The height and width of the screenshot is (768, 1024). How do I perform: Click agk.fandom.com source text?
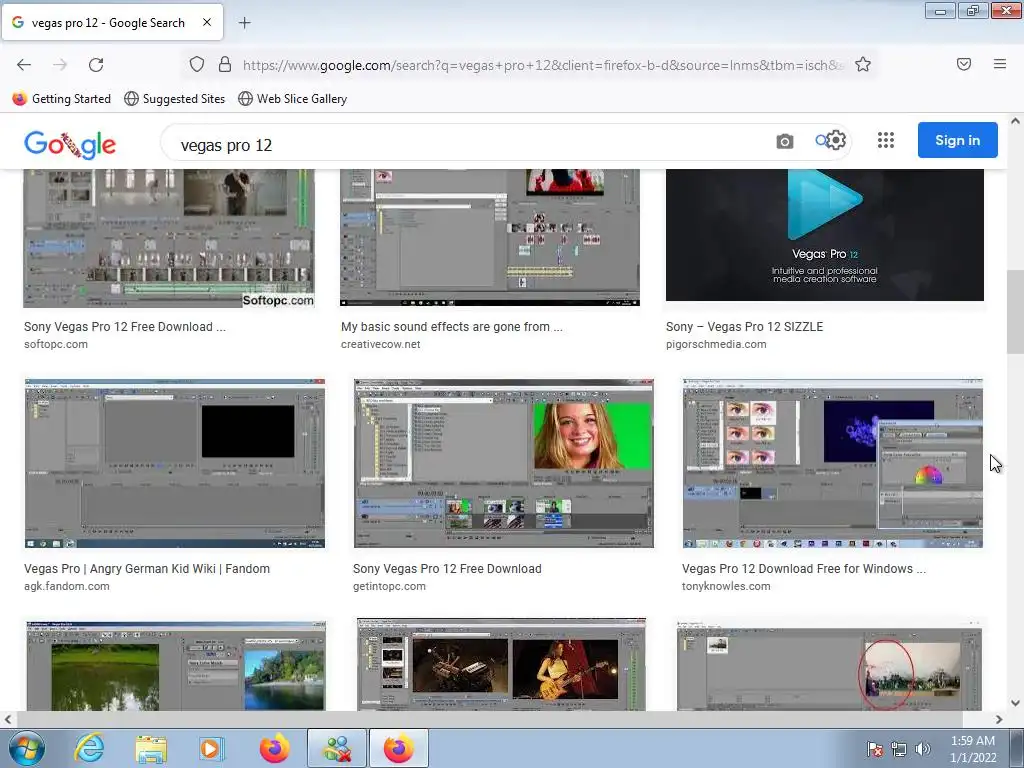click(x=67, y=586)
